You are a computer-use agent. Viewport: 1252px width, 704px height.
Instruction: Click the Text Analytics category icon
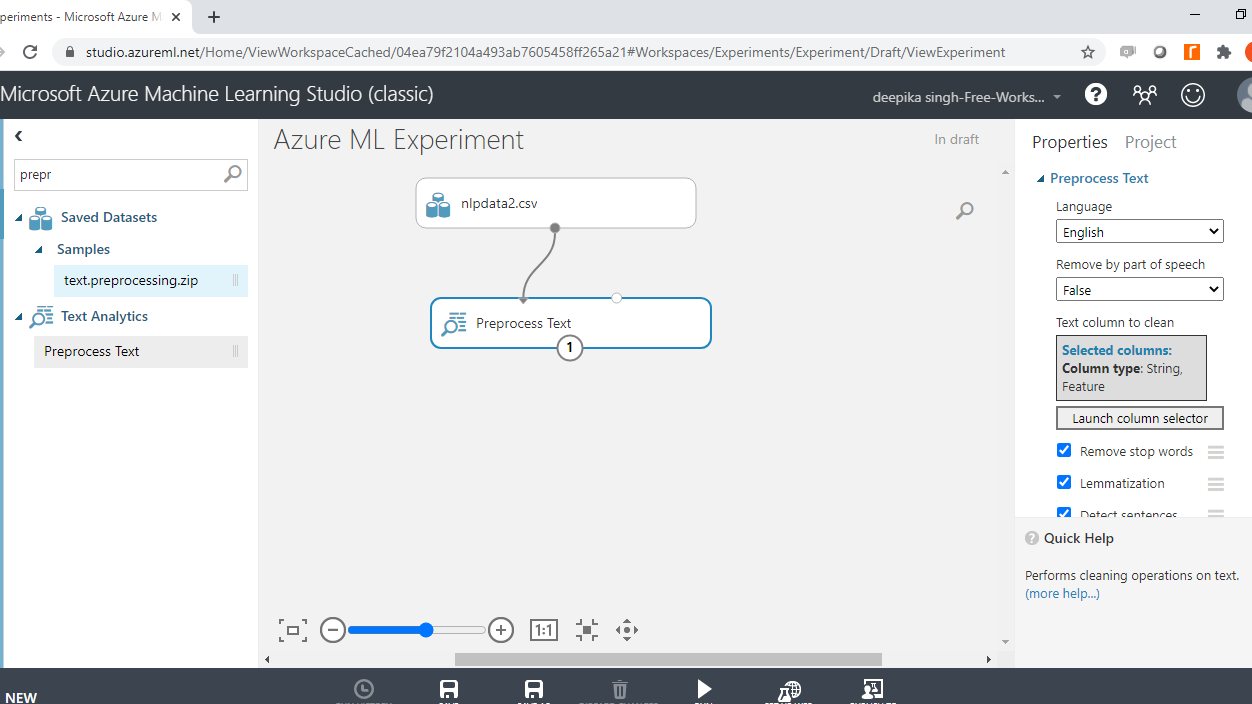tap(41, 317)
